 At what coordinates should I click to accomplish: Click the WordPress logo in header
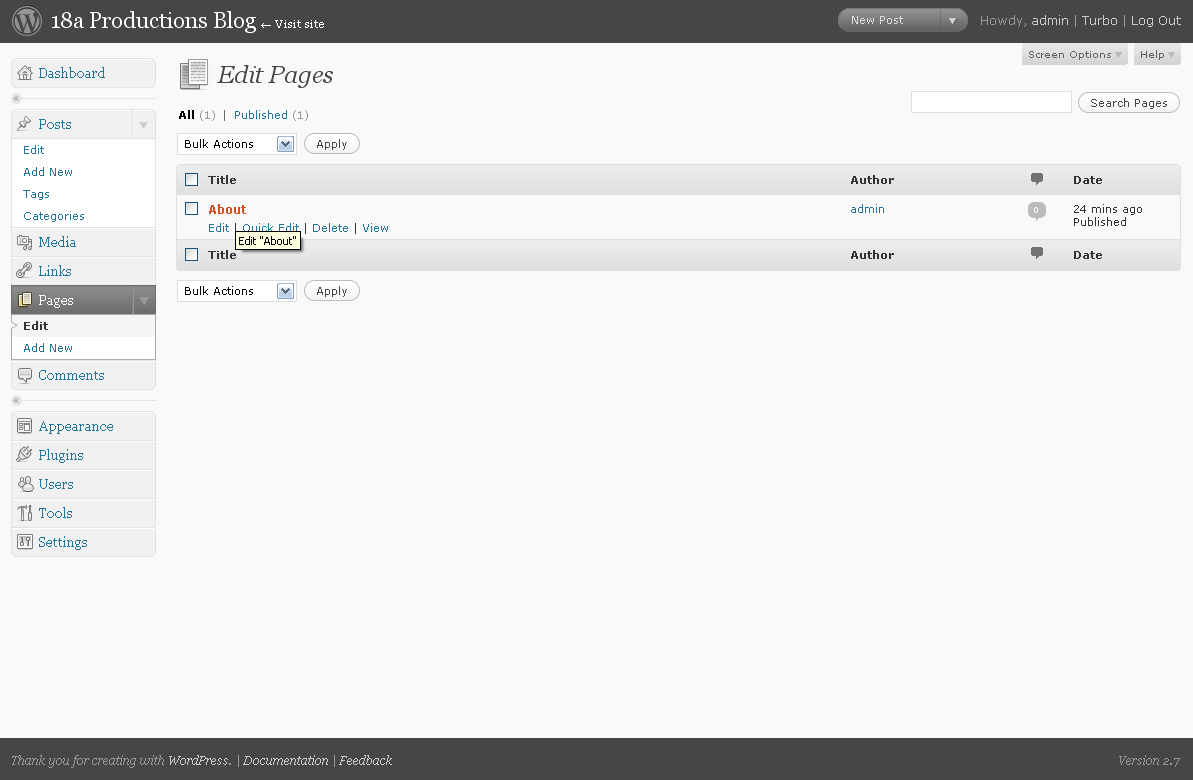click(x=27, y=21)
